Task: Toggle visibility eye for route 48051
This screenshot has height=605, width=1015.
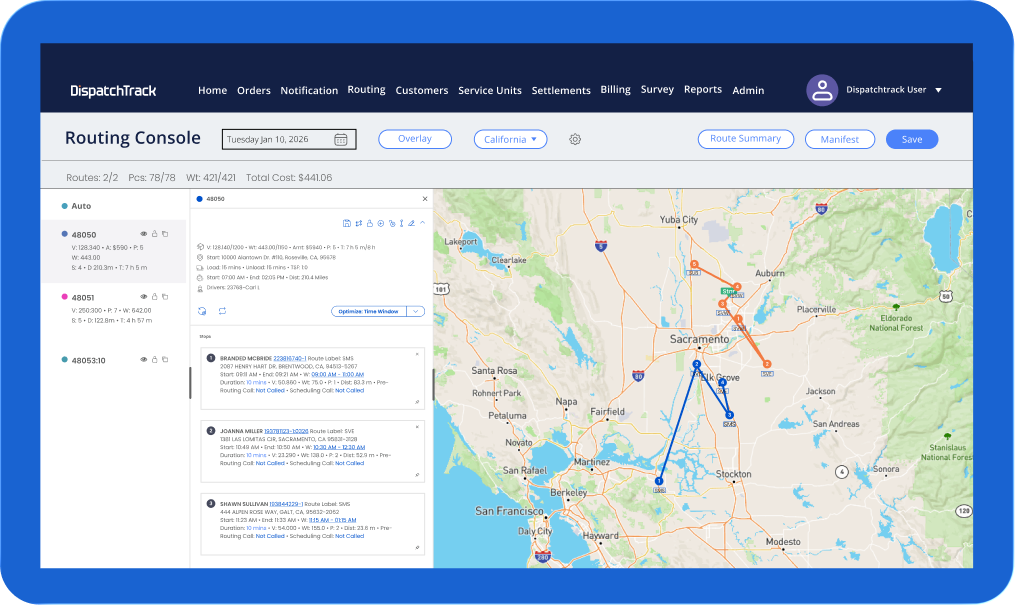Action: (144, 297)
